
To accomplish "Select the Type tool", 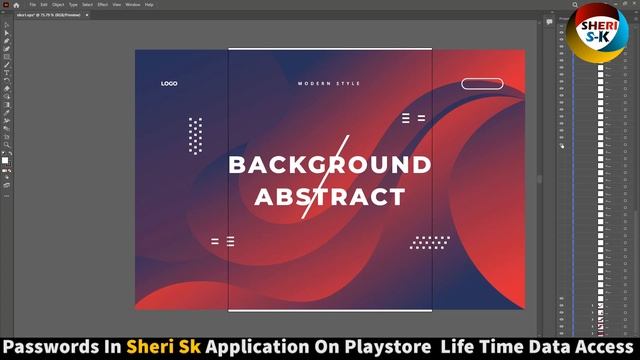I will pyautogui.click(x=6, y=73).
